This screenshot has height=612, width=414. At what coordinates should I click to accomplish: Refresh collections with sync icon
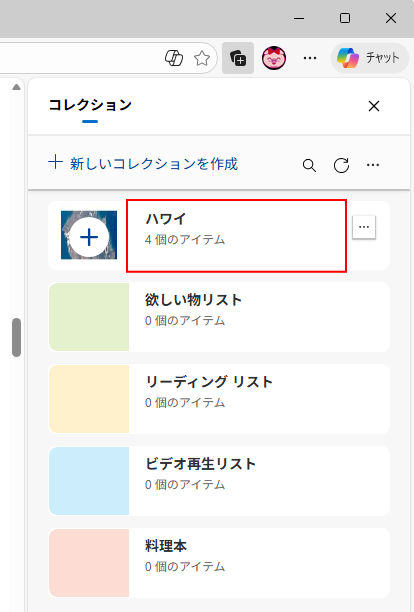(x=341, y=165)
